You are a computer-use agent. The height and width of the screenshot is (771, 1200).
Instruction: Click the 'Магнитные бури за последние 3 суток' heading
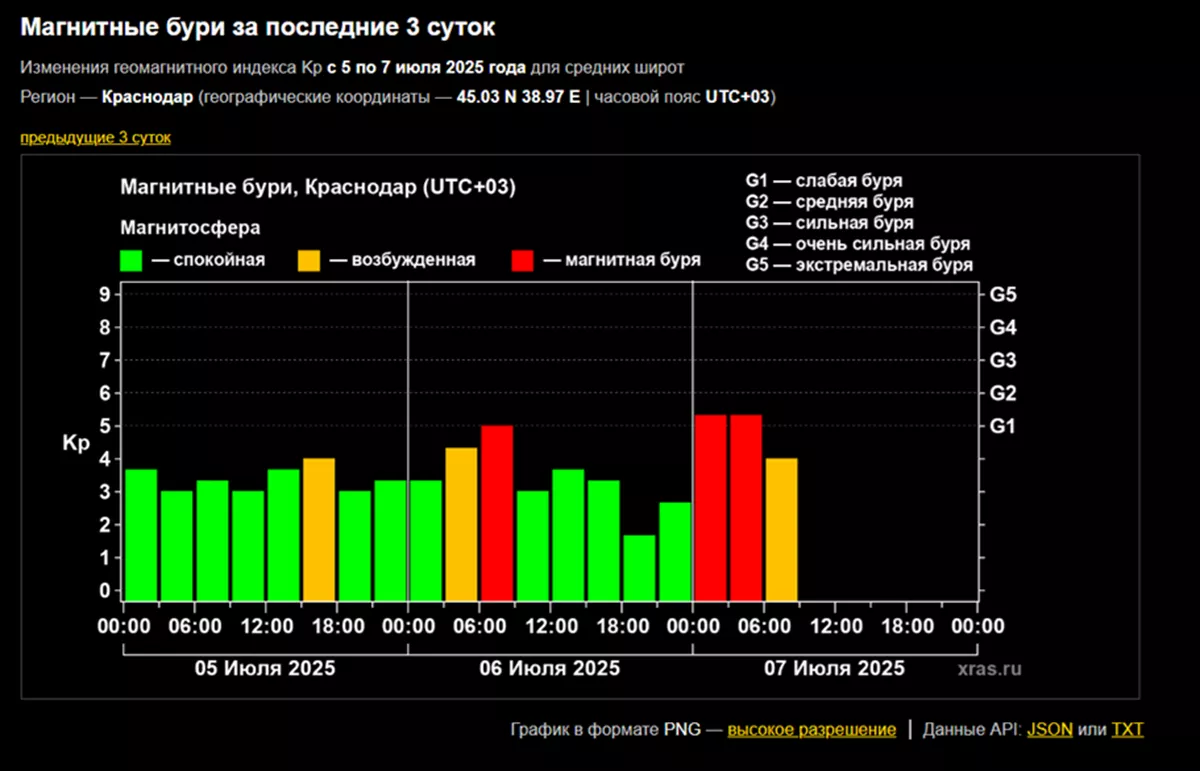(257, 27)
